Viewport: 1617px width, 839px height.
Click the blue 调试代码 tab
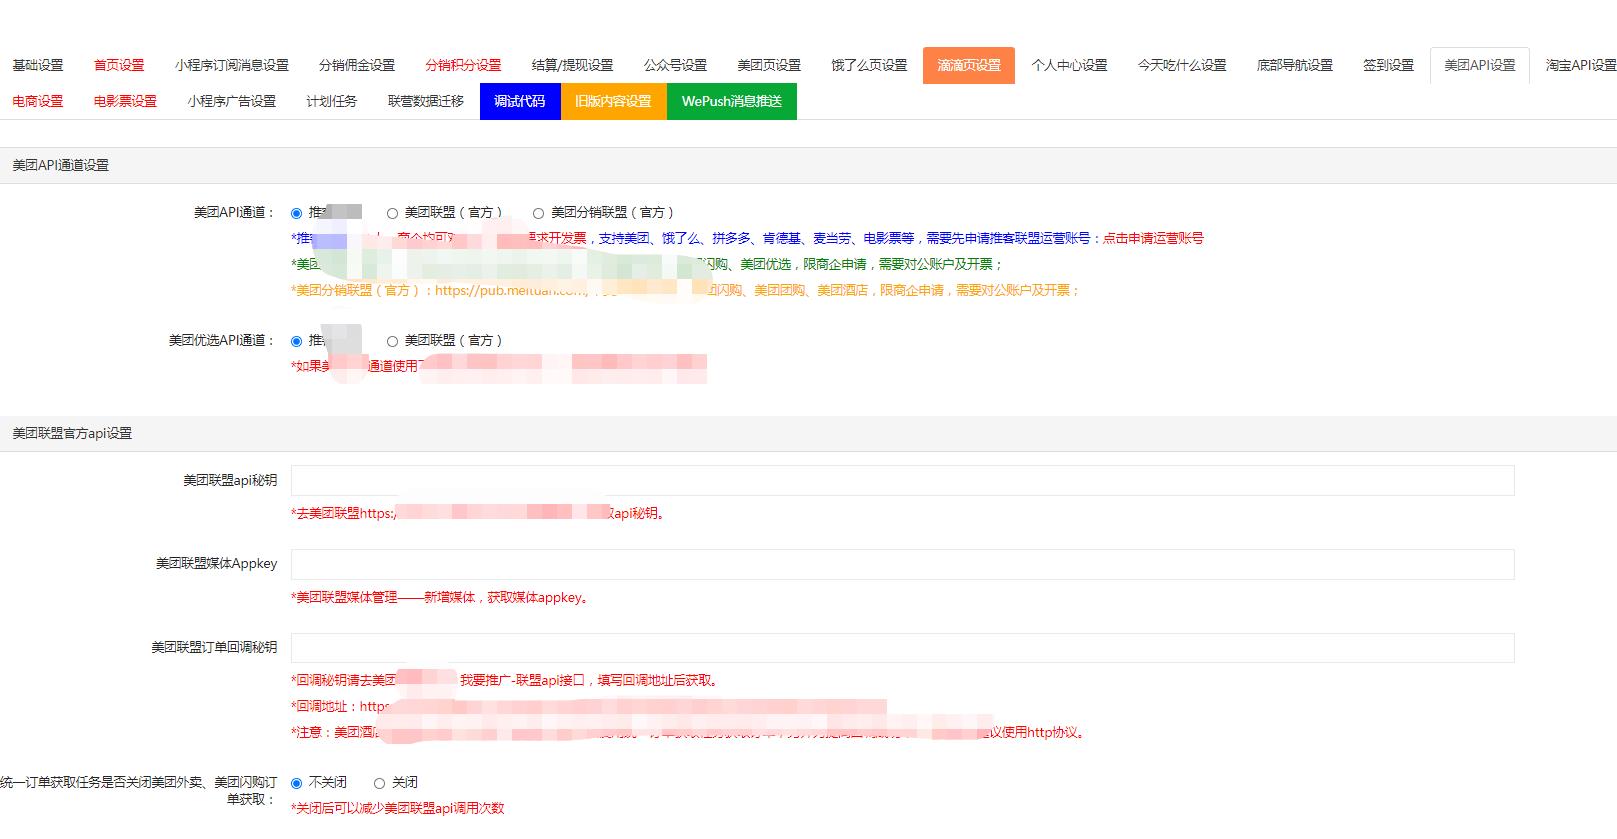pos(520,101)
